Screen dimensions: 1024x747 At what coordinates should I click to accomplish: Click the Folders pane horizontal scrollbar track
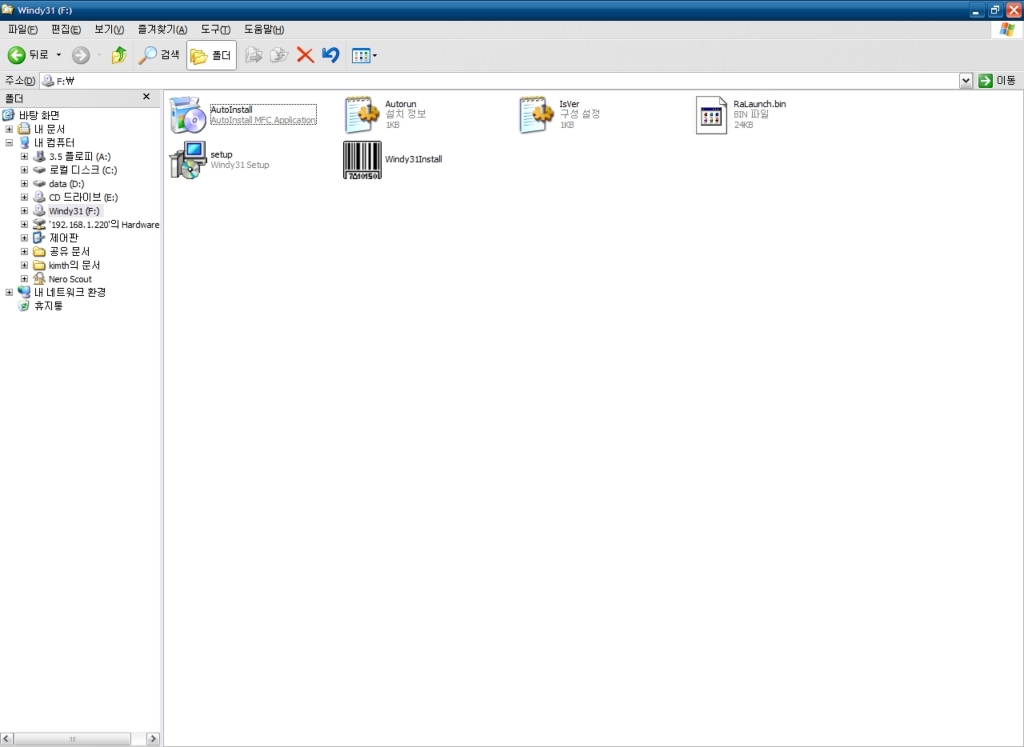80,739
